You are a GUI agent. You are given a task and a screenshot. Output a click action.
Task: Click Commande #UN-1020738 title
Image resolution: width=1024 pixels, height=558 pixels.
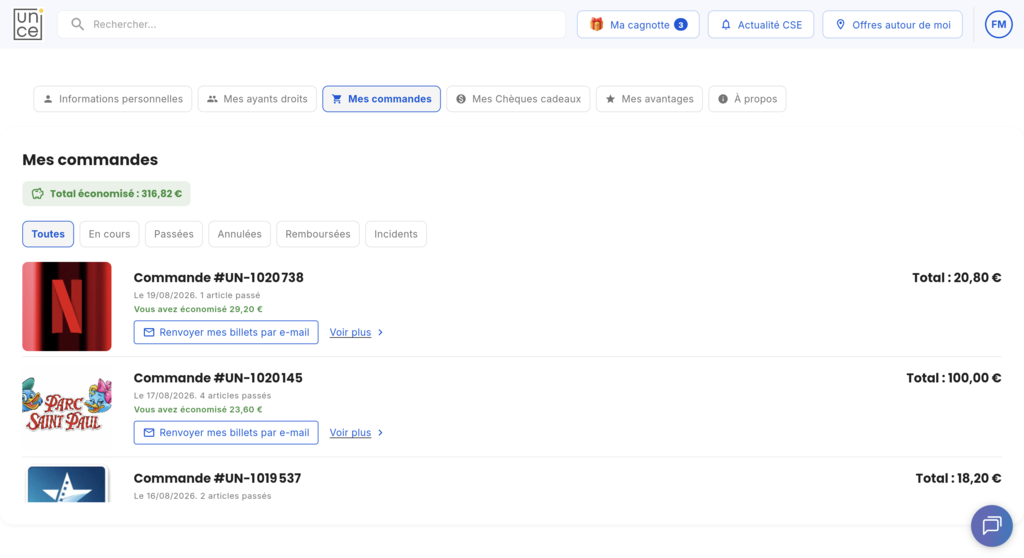pos(219,278)
